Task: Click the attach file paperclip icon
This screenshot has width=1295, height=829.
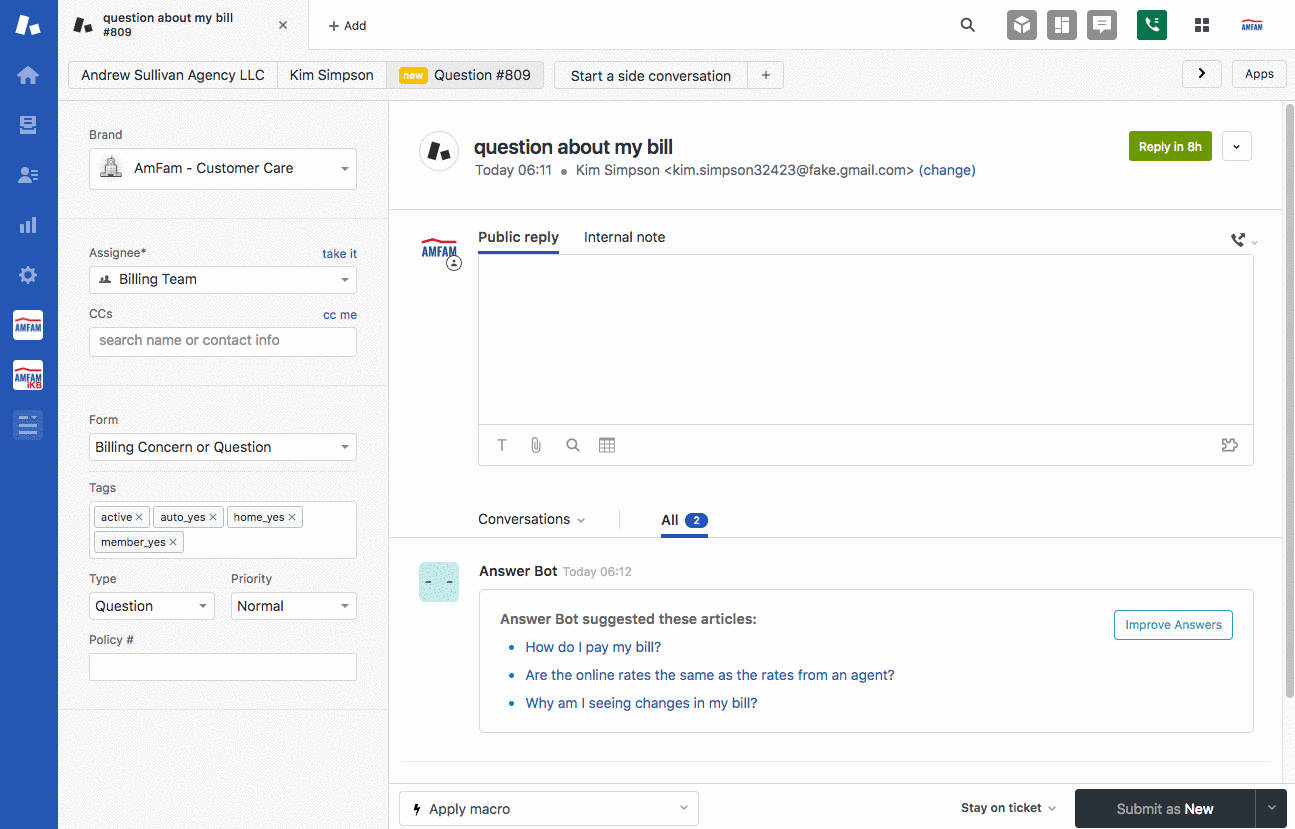Action: pyautogui.click(x=536, y=445)
